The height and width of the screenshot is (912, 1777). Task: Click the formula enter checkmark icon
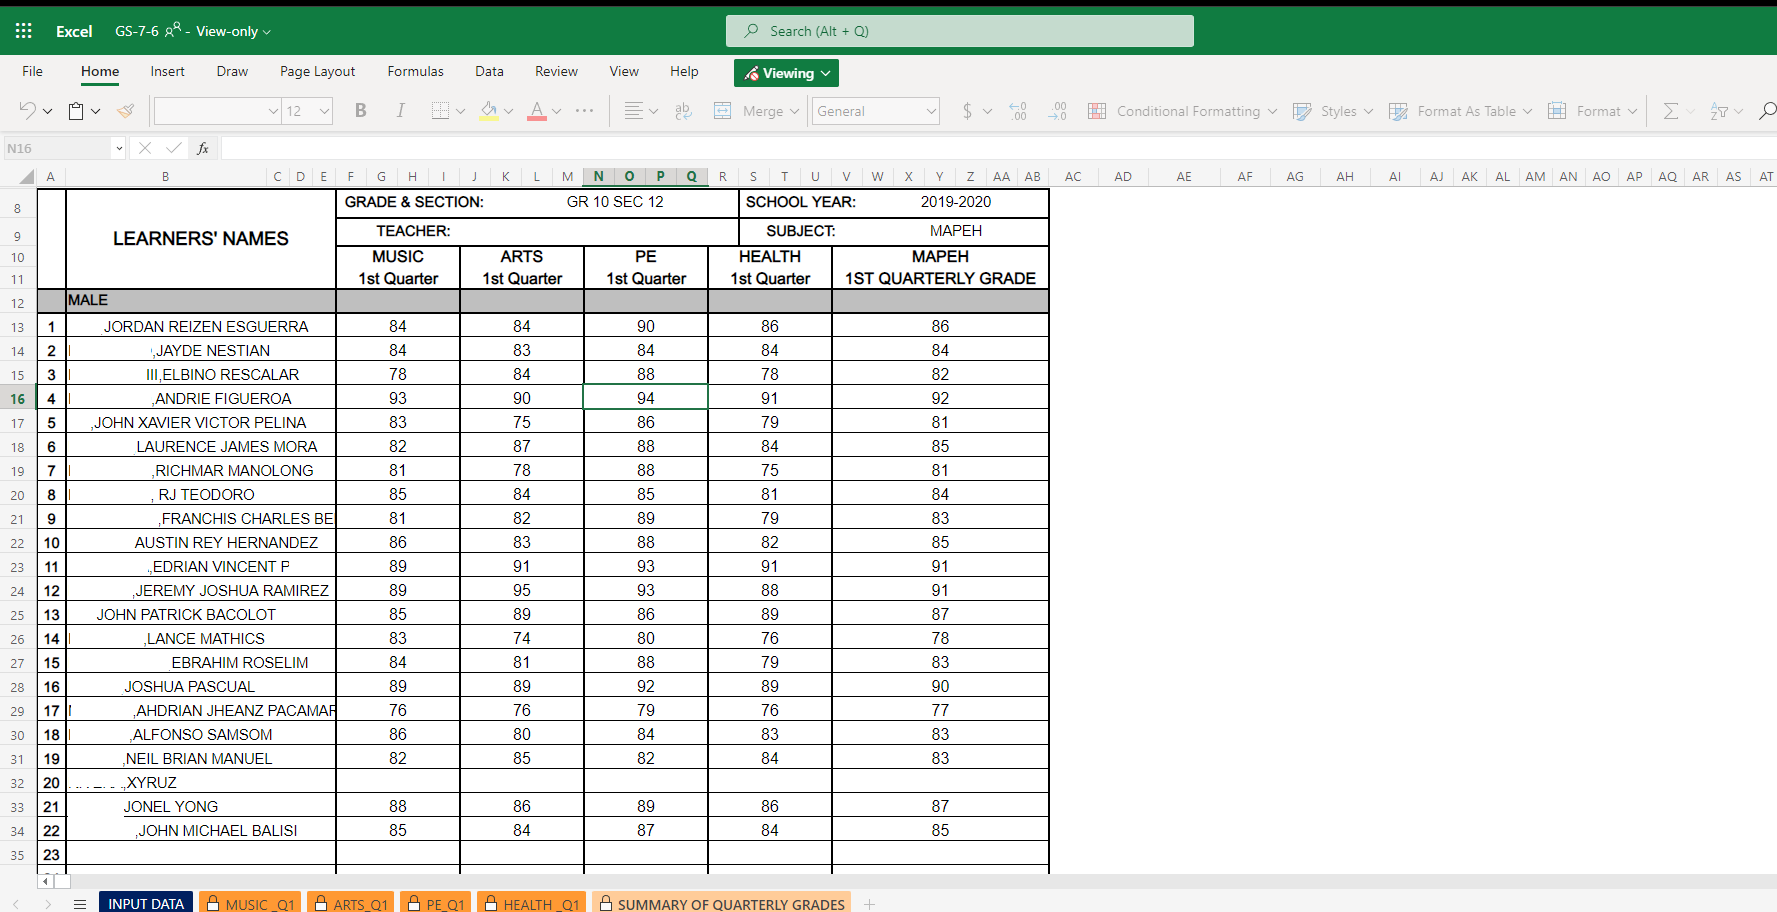point(174,148)
